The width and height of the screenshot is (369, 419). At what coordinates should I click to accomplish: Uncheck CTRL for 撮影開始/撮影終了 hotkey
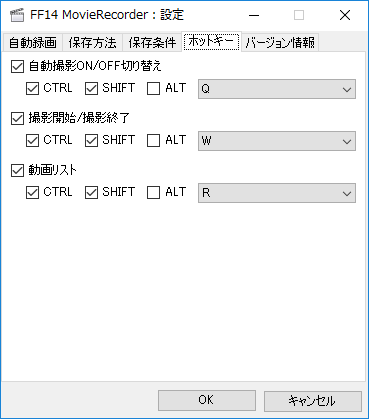[x=32, y=141]
